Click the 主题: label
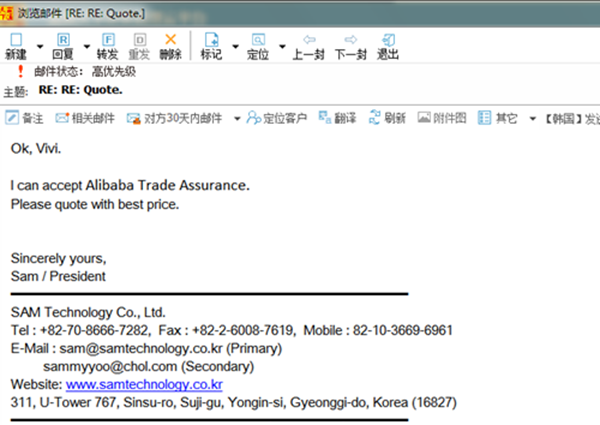This screenshot has height=425, width=600. pos(16,92)
